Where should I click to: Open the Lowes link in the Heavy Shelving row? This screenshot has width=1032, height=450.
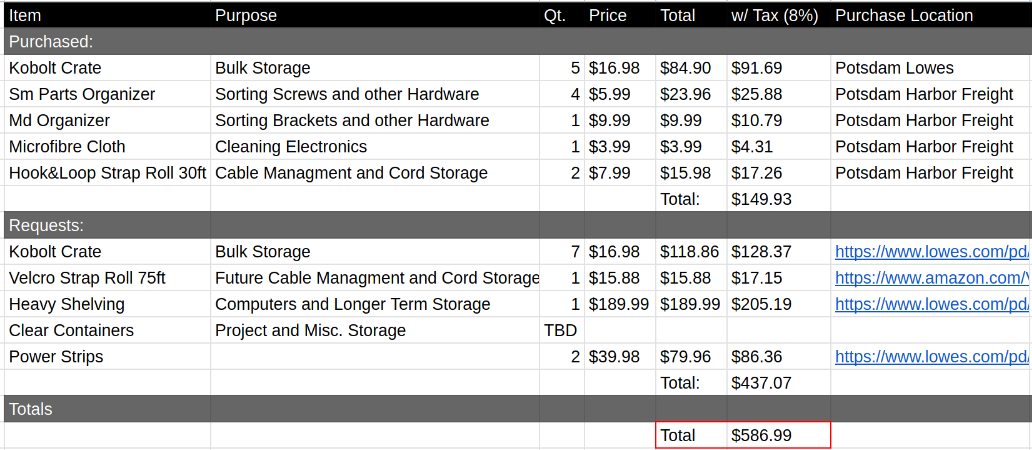pos(931,304)
